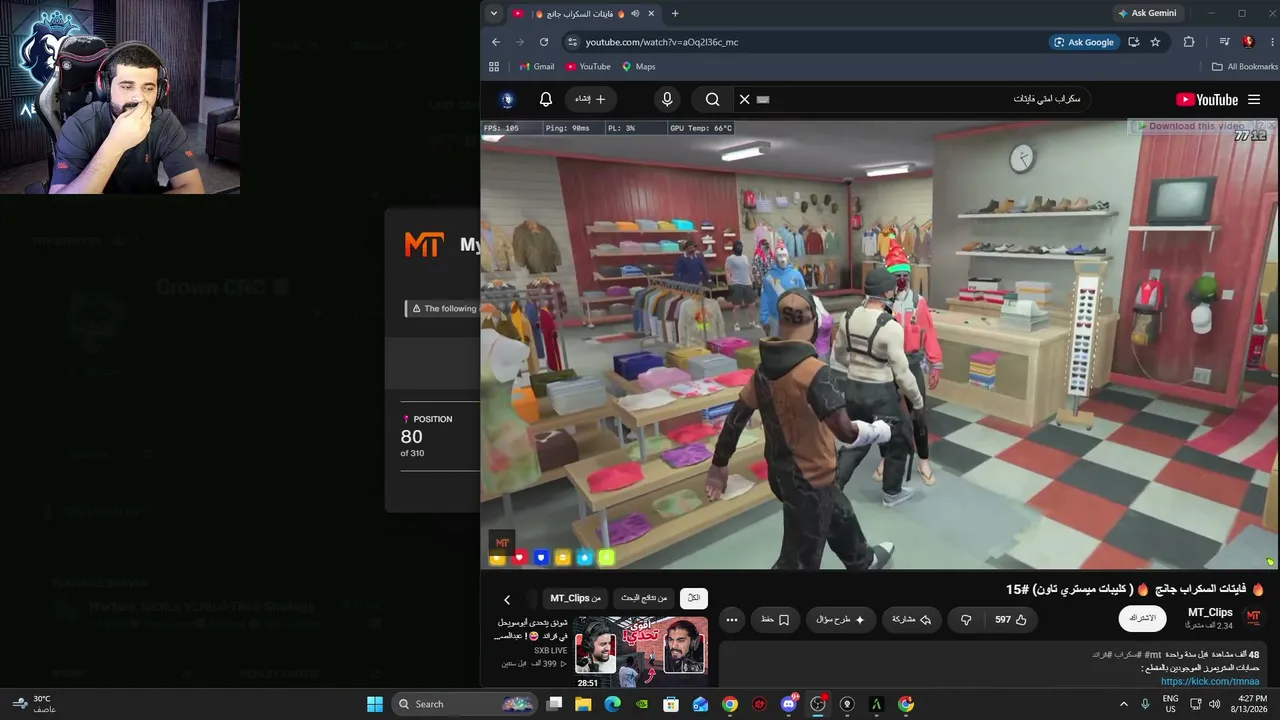Open NVIDIA app from taskbar
This screenshot has width=1280, height=720.
point(642,704)
